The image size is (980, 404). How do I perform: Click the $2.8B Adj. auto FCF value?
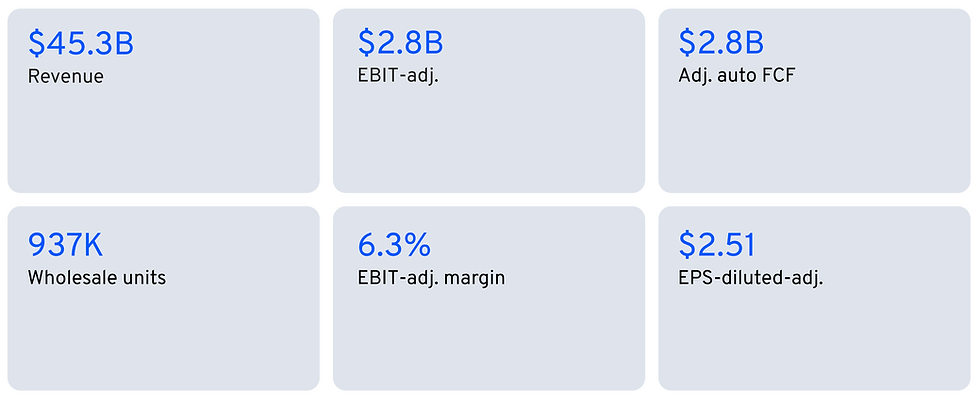coord(721,43)
